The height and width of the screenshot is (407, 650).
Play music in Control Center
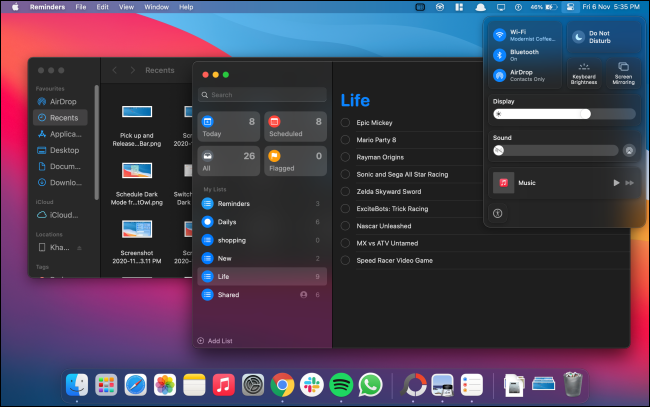click(x=616, y=183)
